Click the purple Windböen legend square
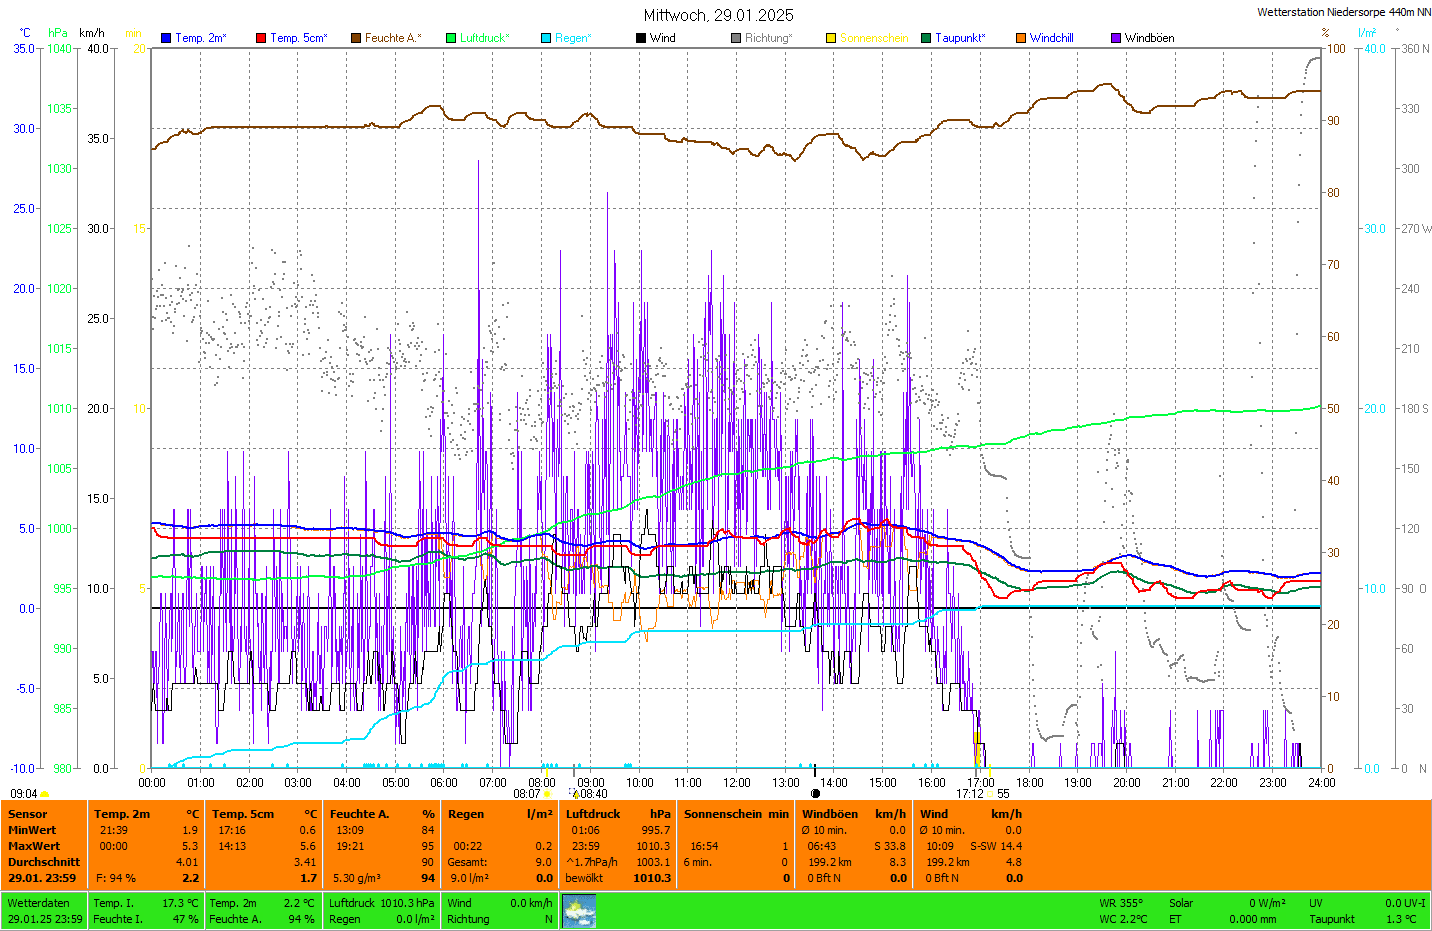1432x931 pixels. (x=1116, y=38)
